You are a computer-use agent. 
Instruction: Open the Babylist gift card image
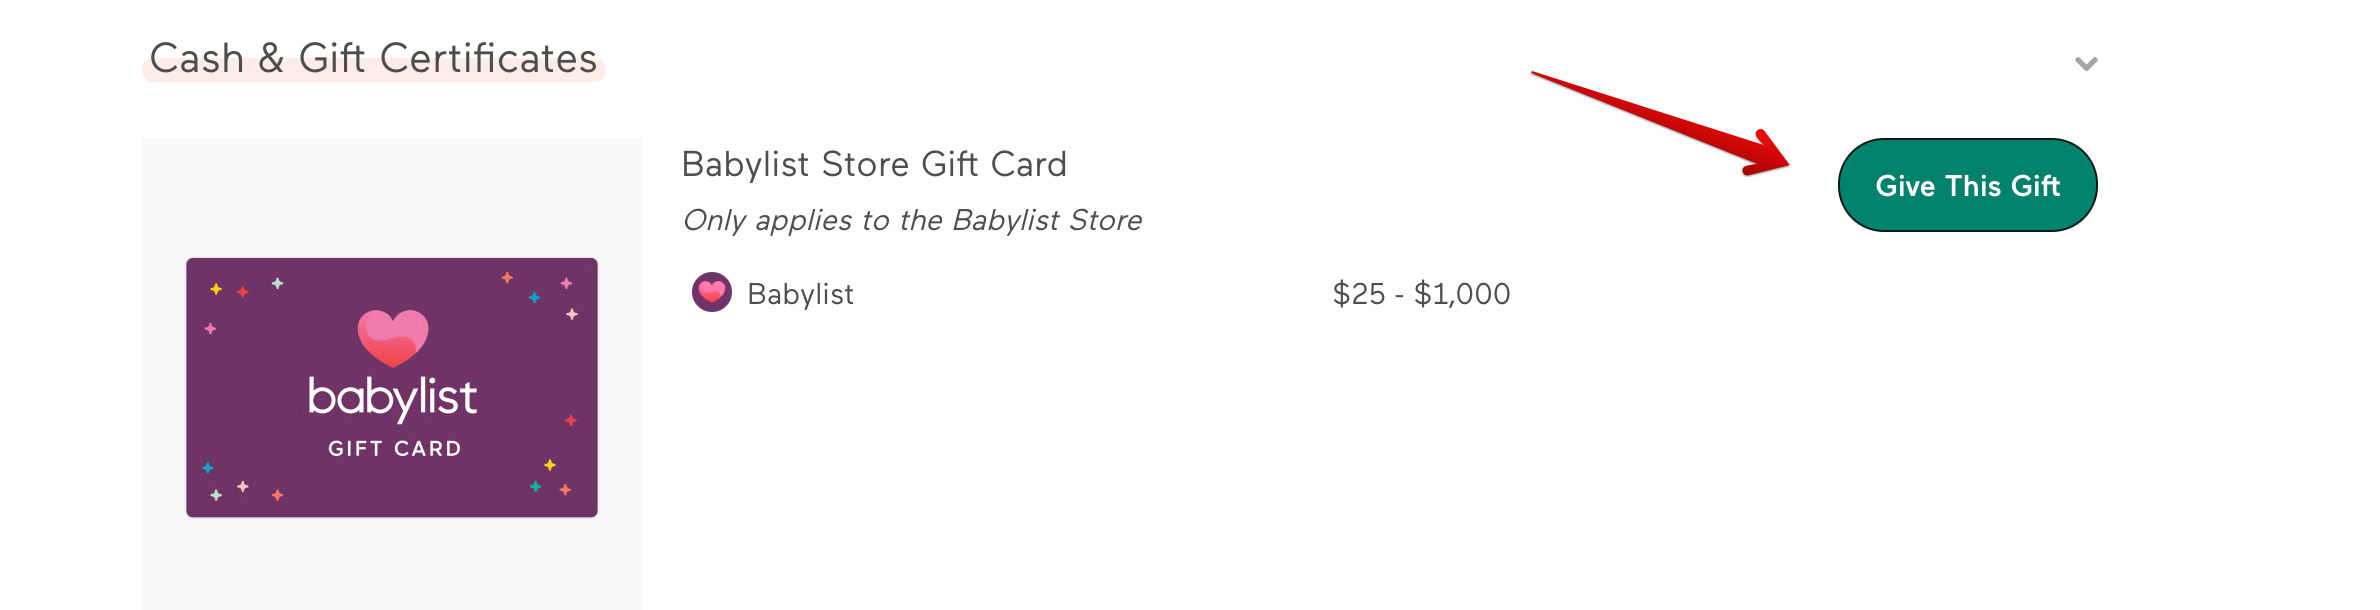(392, 387)
